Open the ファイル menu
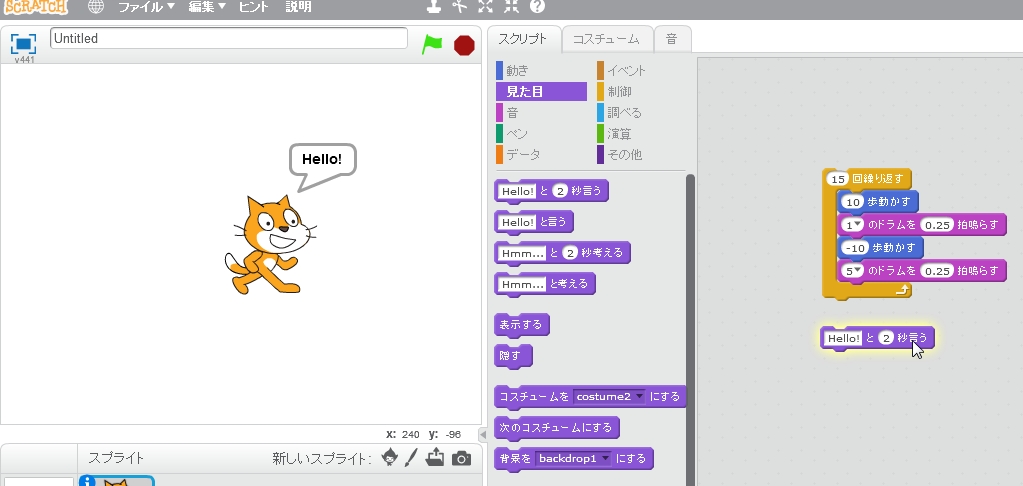This screenshot has width=1023, height=486. tap(146, 7)
